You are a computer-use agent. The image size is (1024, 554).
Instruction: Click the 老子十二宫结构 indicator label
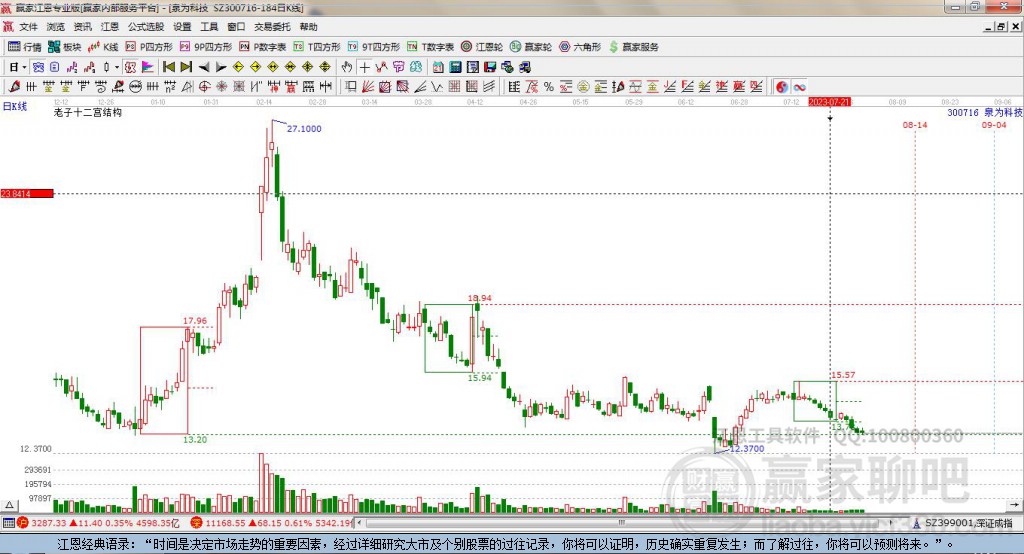(x=88, y=112)
